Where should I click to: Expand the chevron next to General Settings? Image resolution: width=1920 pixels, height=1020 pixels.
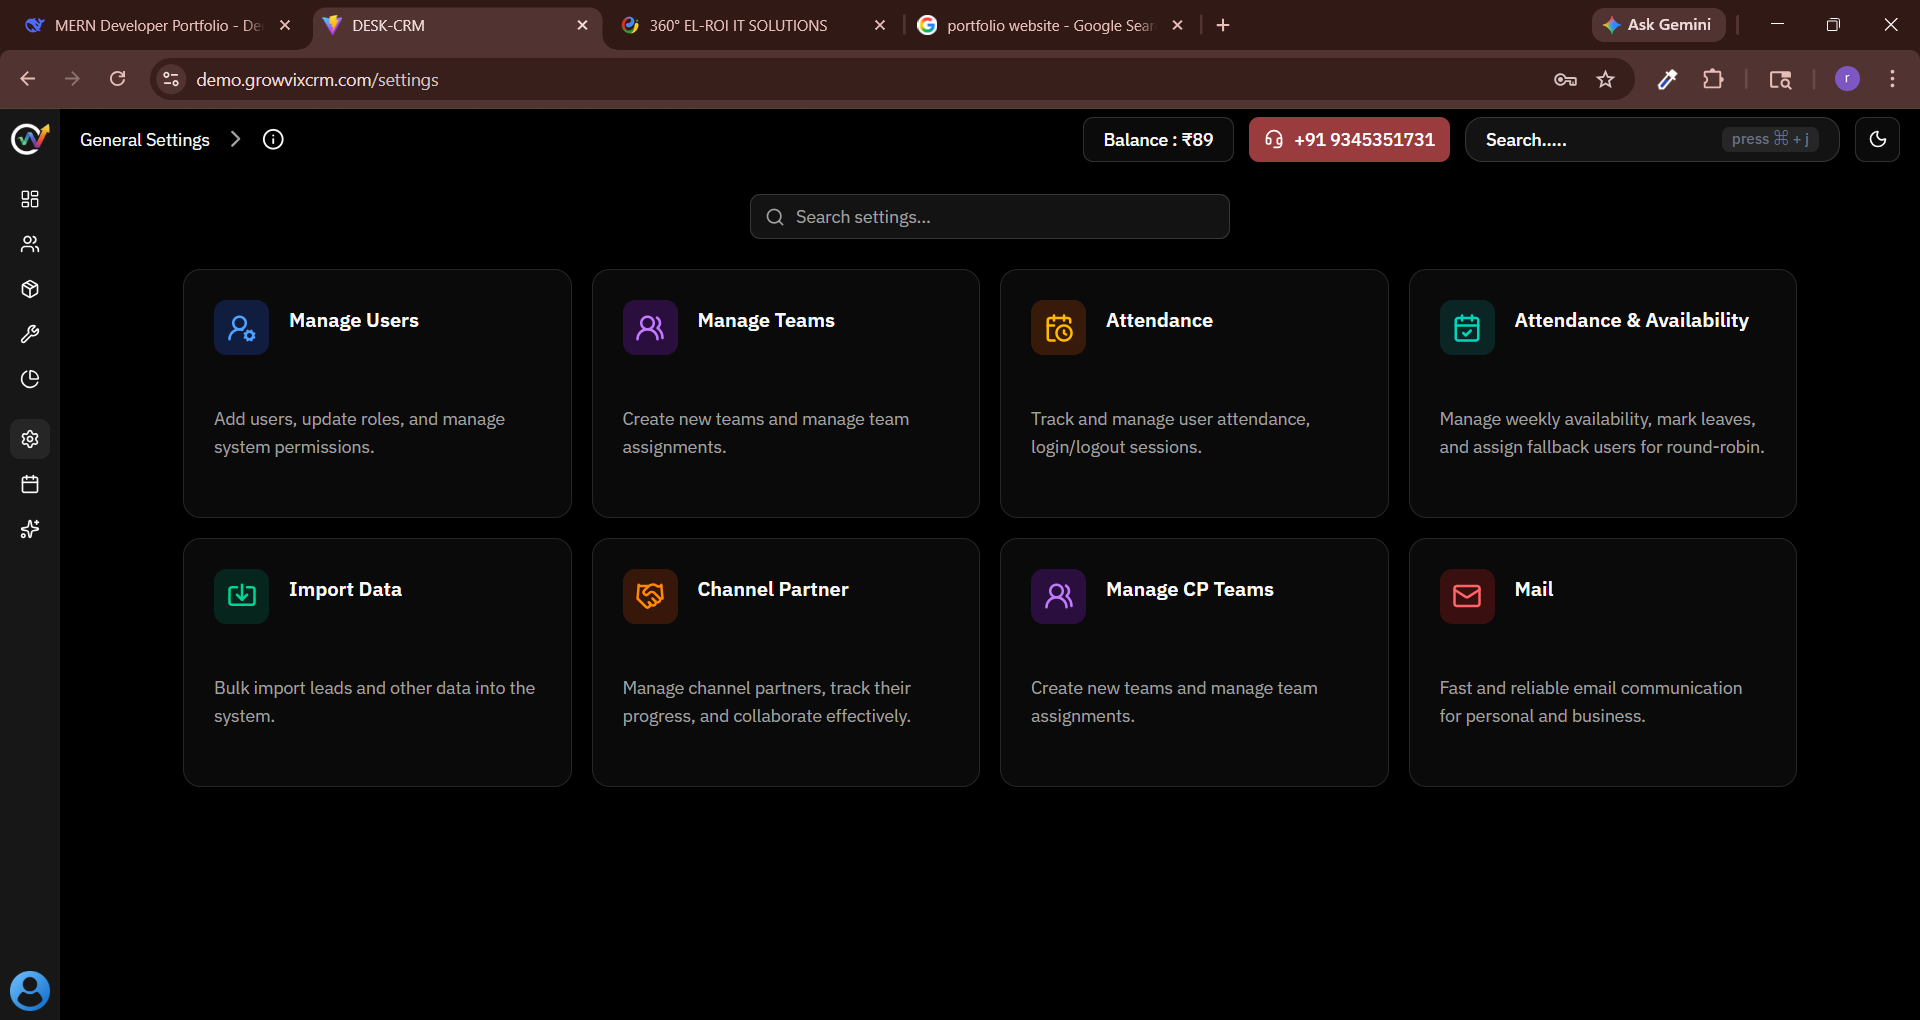[235, 139]
